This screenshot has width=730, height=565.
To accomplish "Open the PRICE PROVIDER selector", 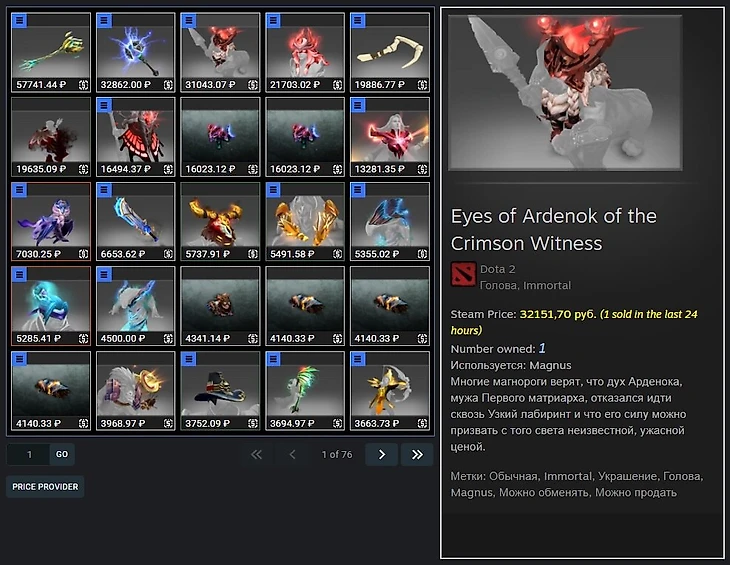I will [45, 487].
